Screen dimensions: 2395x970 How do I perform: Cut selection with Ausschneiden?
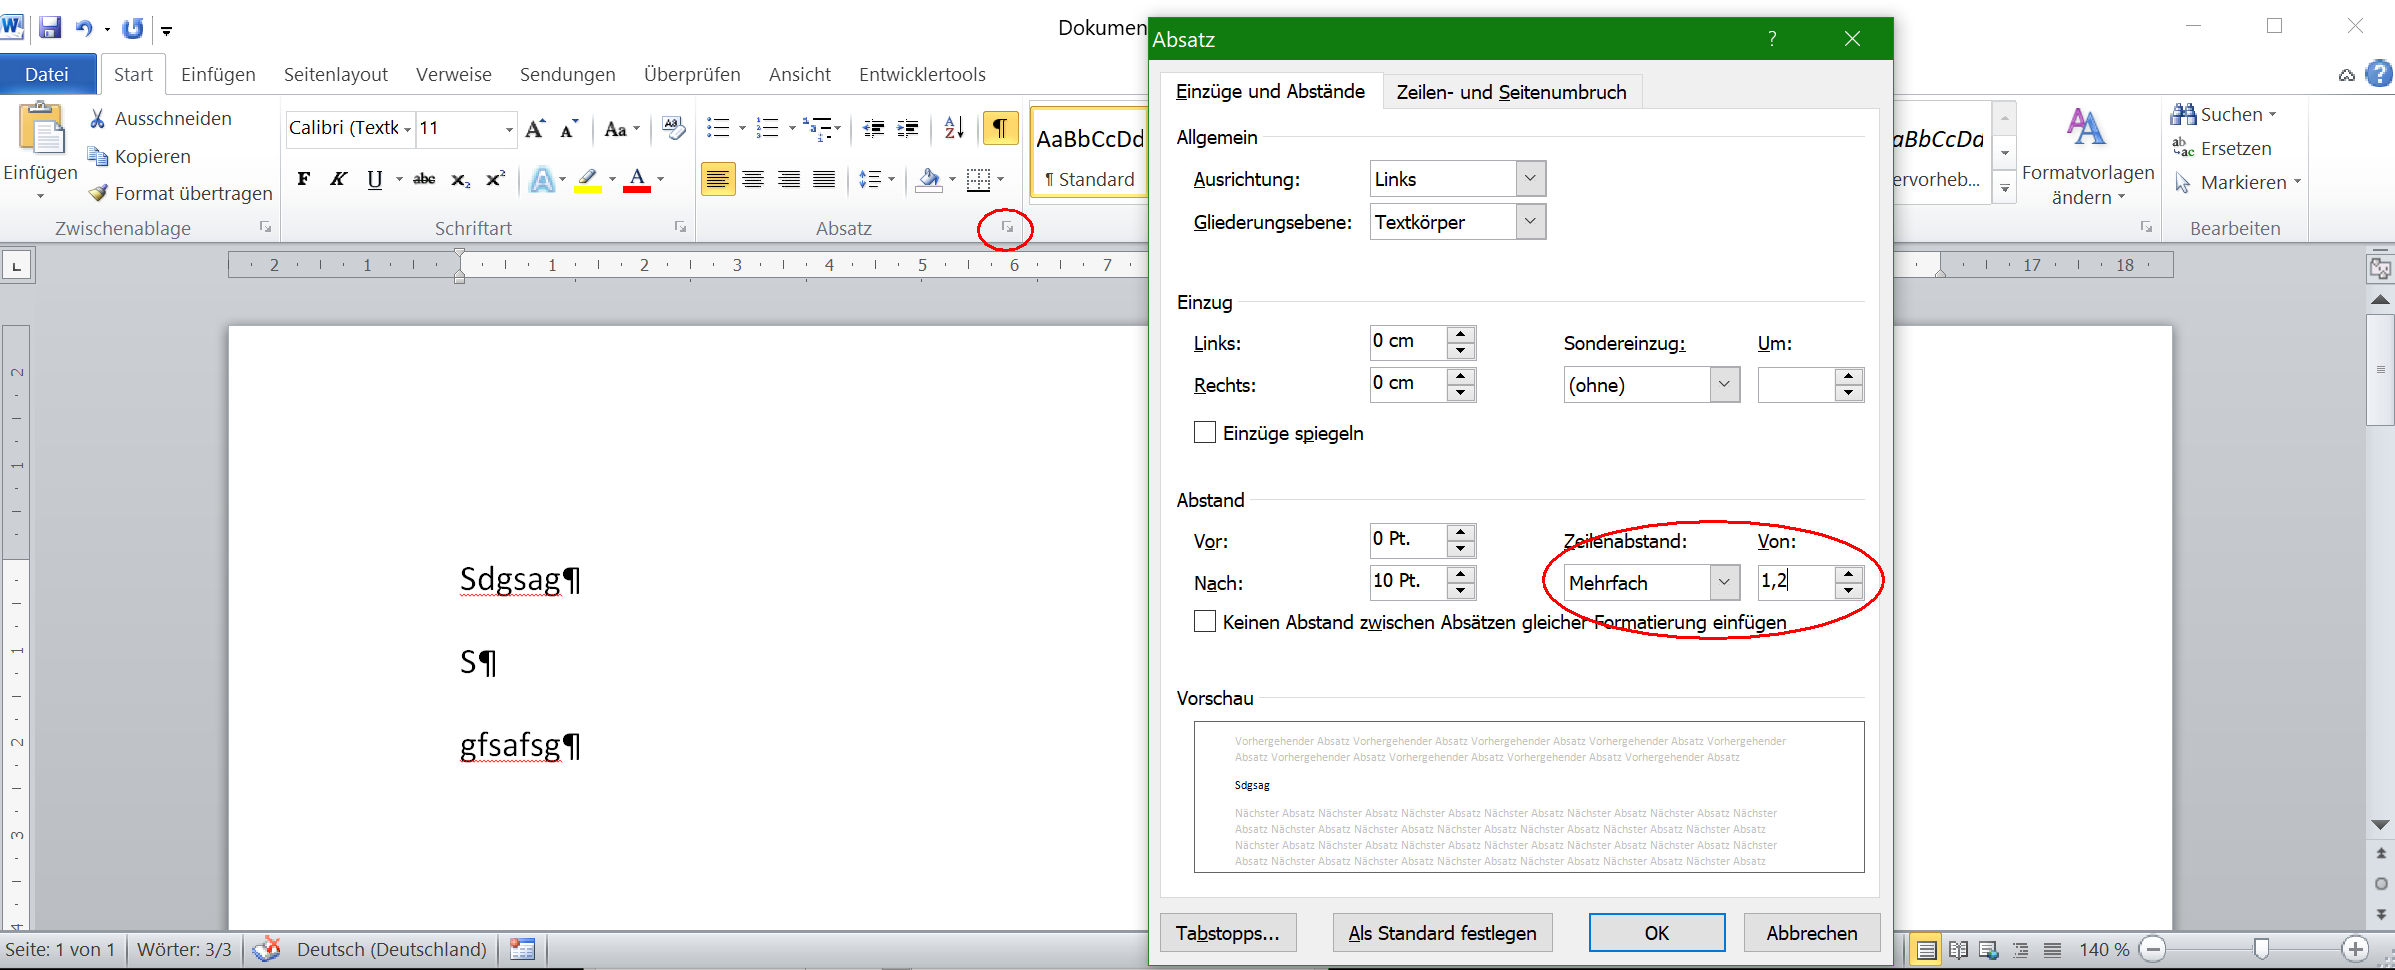pos(160,118)
